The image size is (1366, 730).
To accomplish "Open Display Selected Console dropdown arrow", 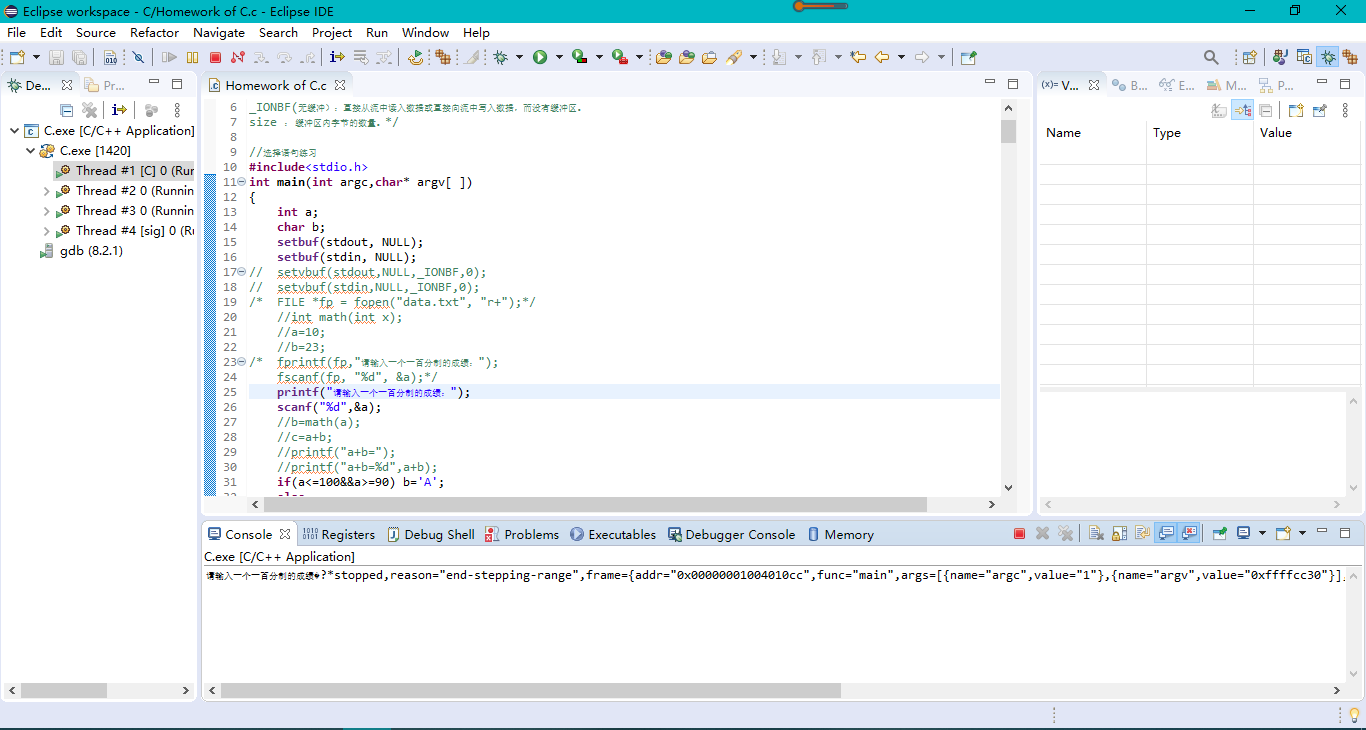I will click(1262, 534).
